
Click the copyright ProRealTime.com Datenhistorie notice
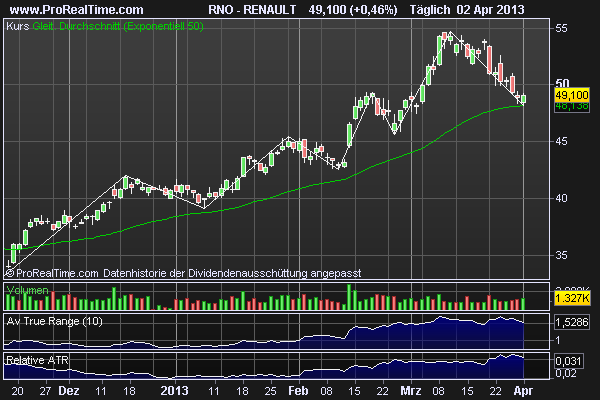pos(183,273)
